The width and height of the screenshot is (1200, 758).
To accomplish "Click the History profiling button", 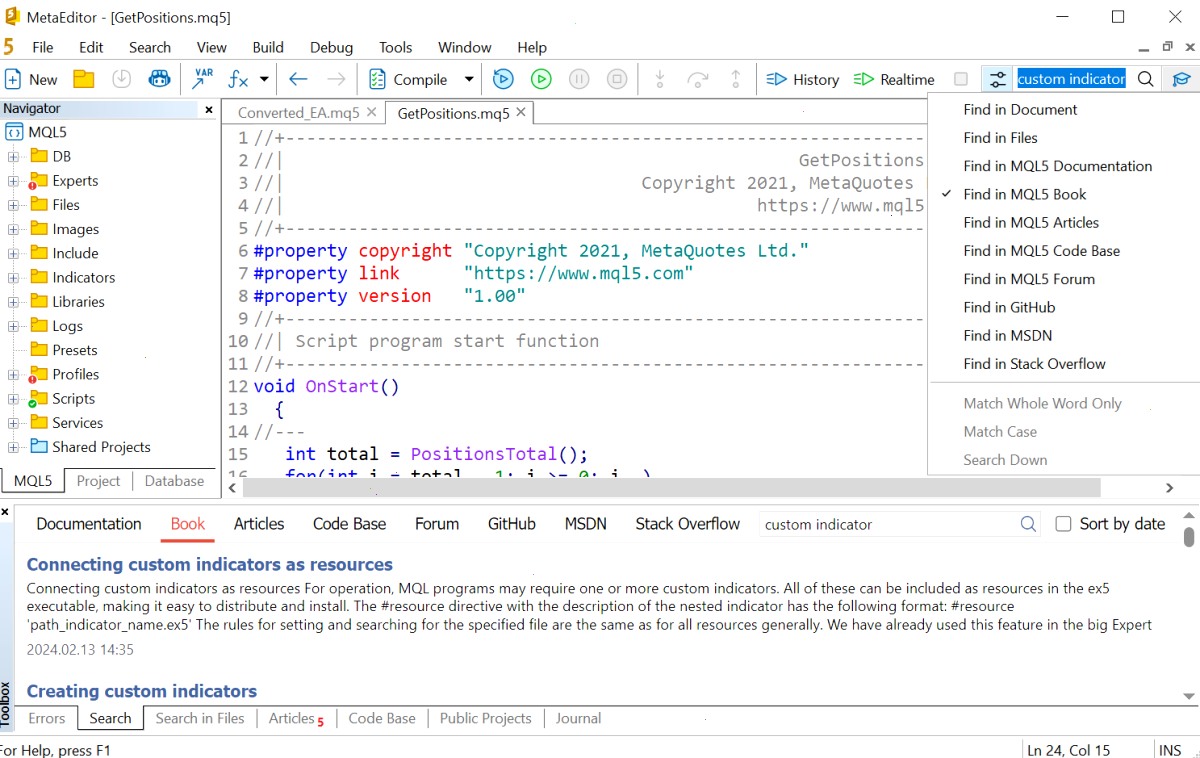I will [802, 79].
